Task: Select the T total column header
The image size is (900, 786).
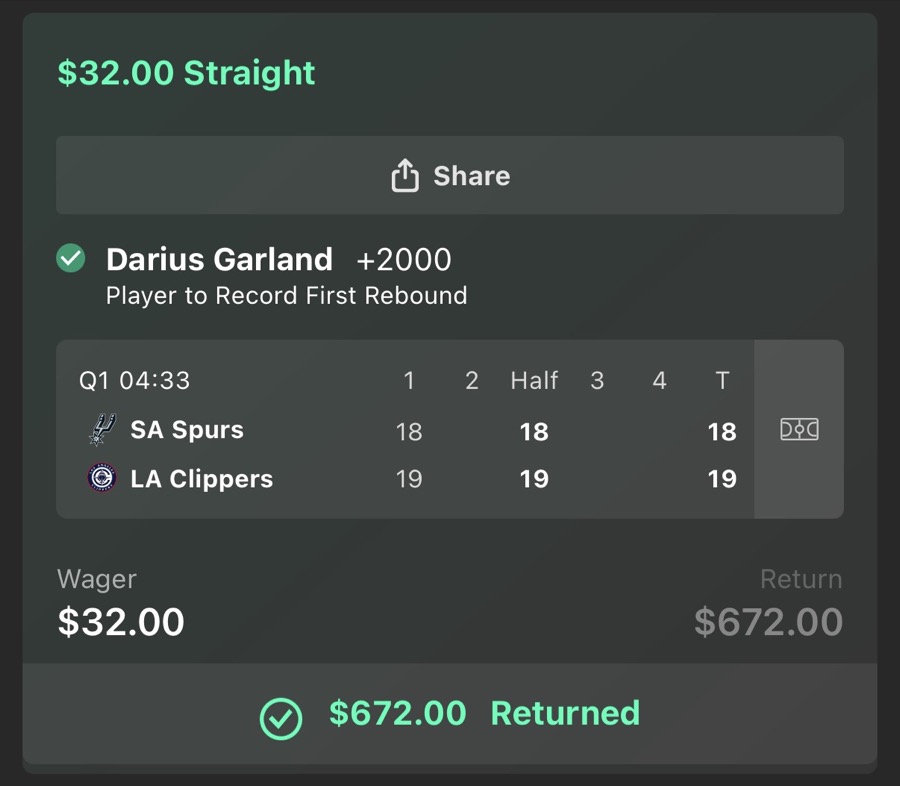Action: (x=722, y=380)
